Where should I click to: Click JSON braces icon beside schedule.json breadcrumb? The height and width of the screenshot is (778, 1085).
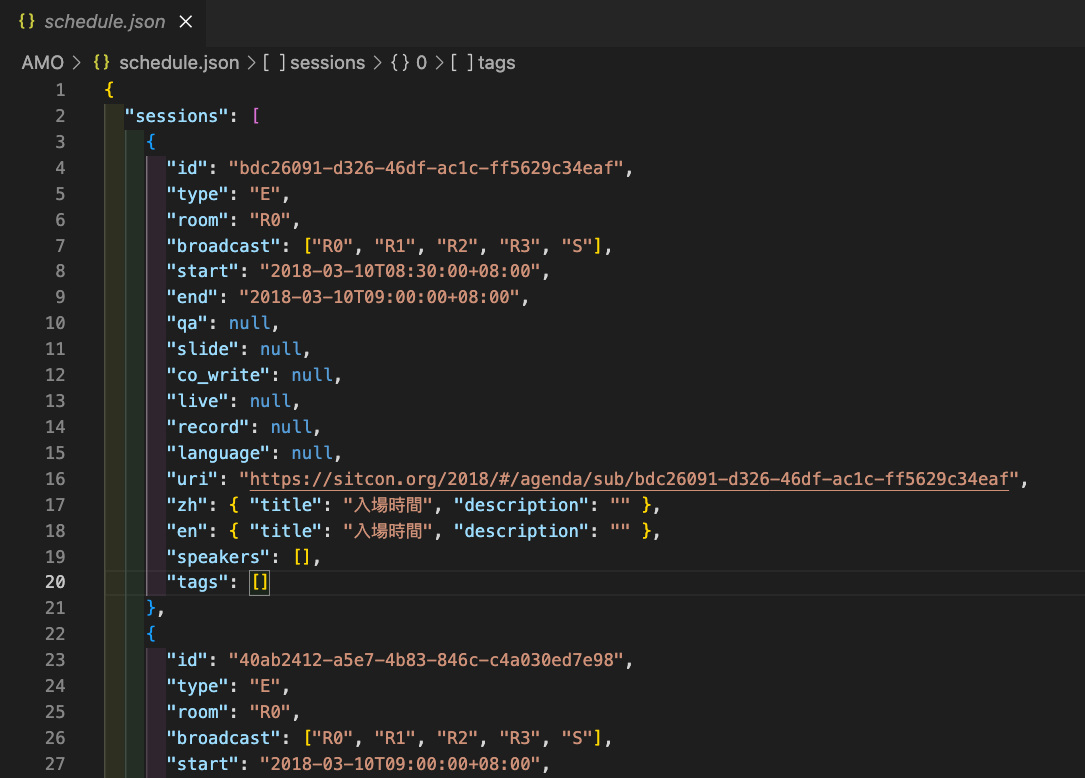(x=101, y=62)
